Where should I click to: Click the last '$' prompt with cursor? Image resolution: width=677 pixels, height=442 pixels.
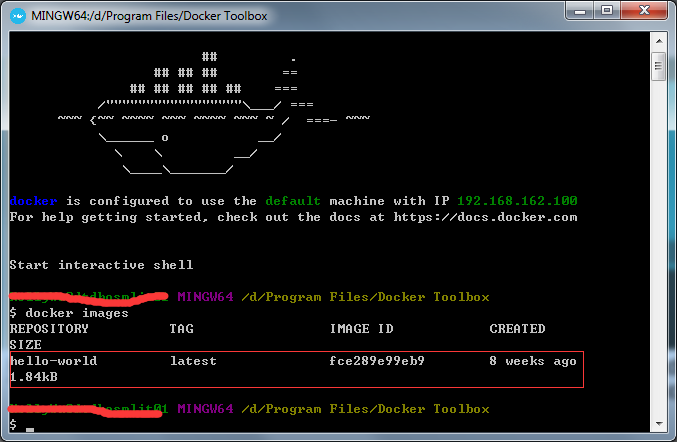pyautogui.click(x=22, y=425)
